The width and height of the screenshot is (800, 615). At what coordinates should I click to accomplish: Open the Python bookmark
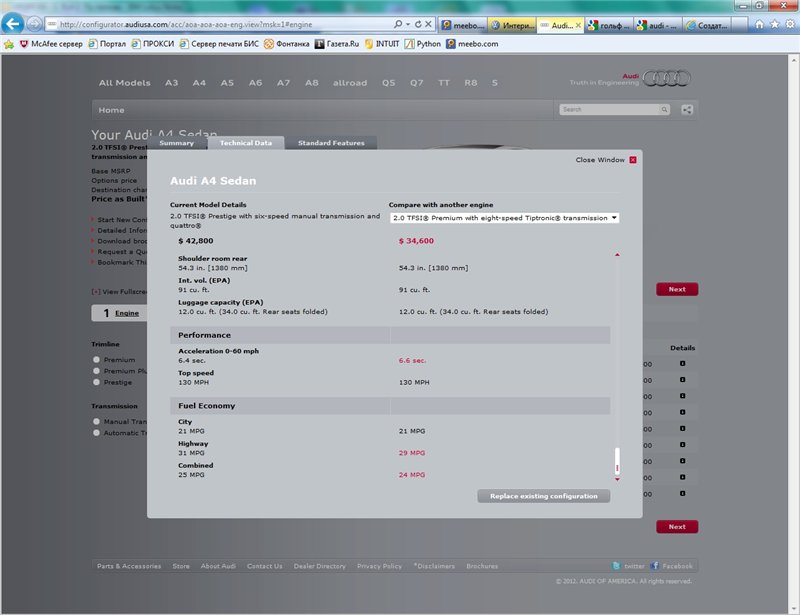[423, 44]
